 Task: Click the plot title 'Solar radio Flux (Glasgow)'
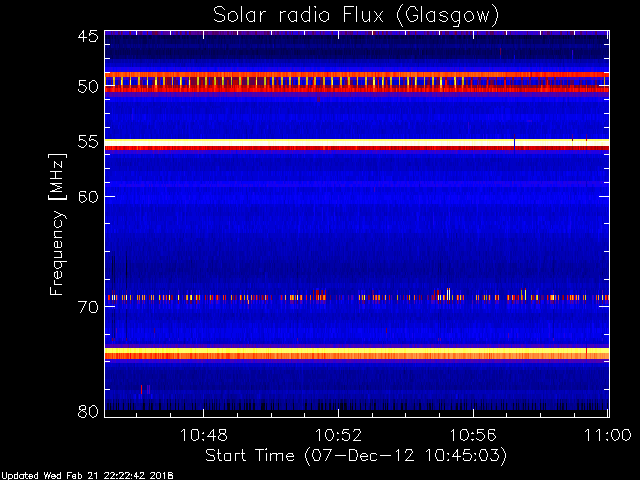tap(356, 16)
